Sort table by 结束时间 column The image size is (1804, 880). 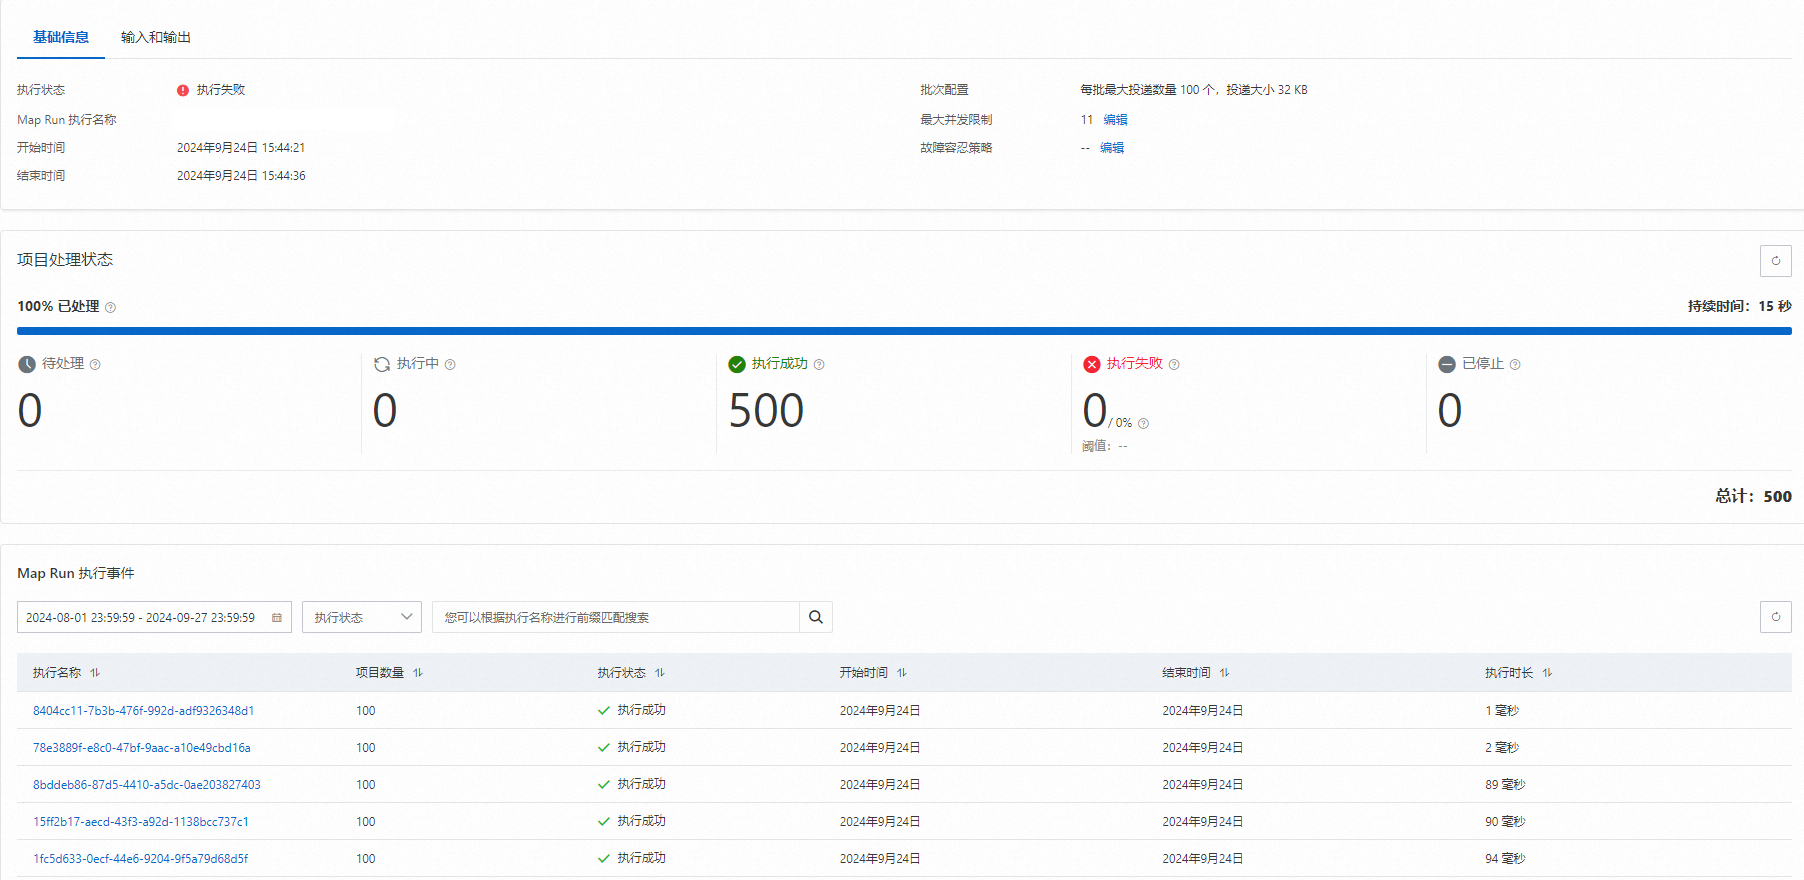tap(1225, 673)
